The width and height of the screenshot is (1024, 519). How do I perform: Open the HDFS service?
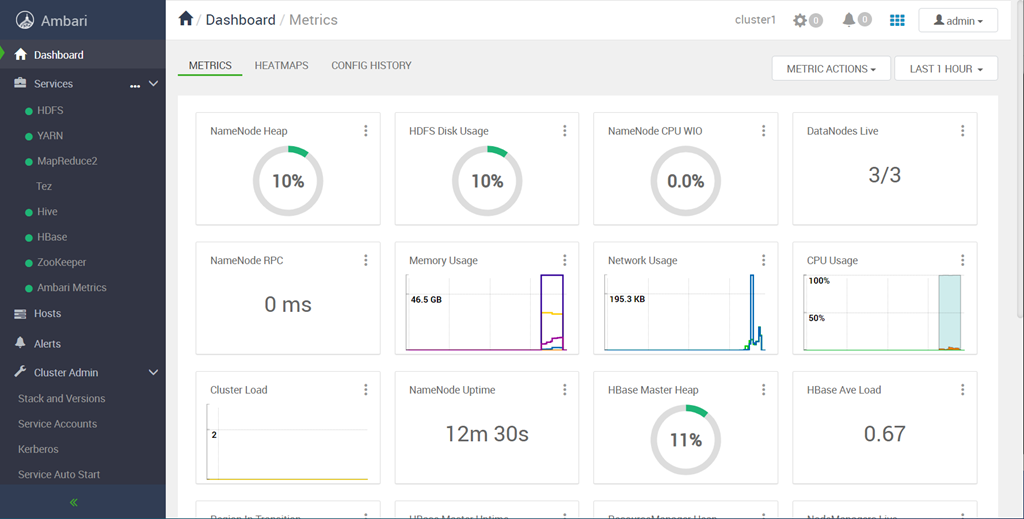[x=50, y=110]
